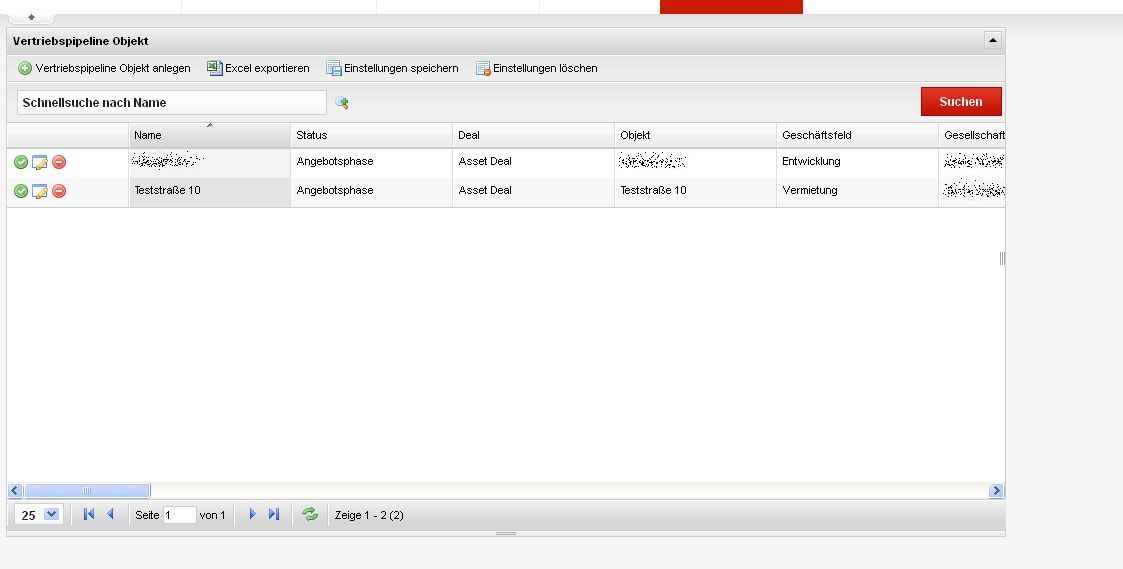Open advanced search magnifier icon
Screen dimensions: 1123x569
point(342,102)
